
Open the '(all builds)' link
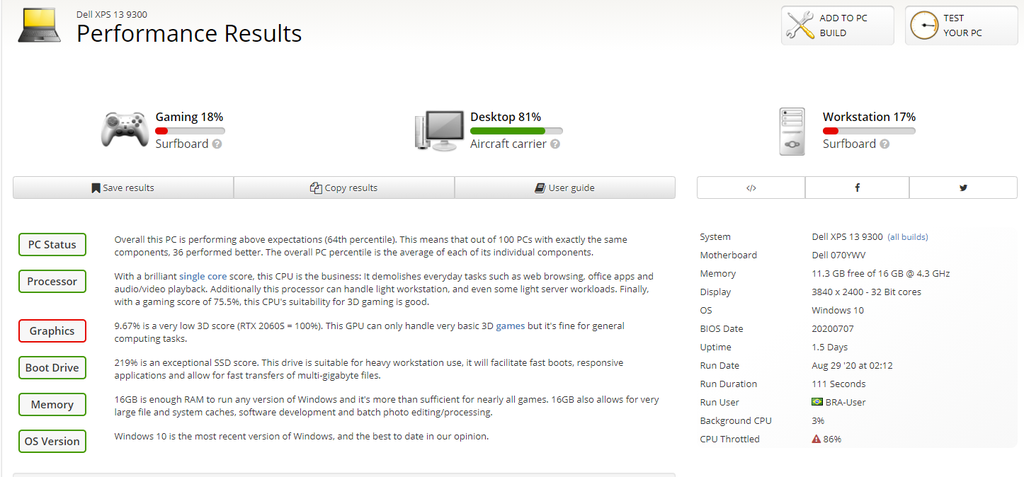(x=908, y=237)
